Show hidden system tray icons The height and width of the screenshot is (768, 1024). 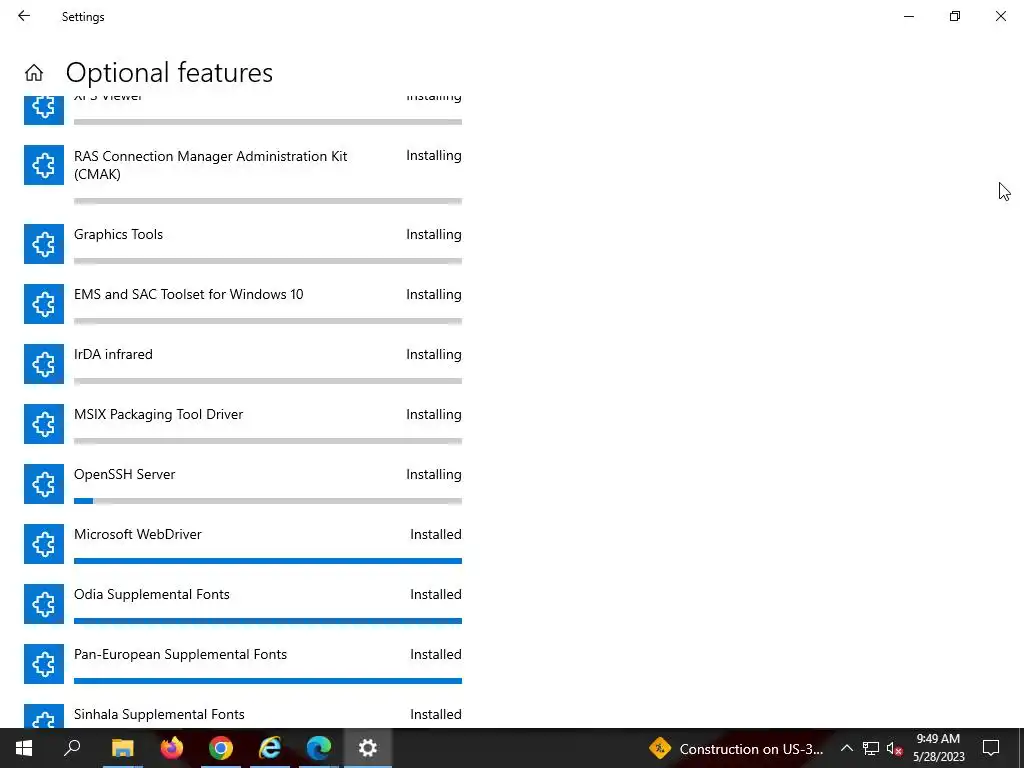pyautogui.click(x=846, y=748)
